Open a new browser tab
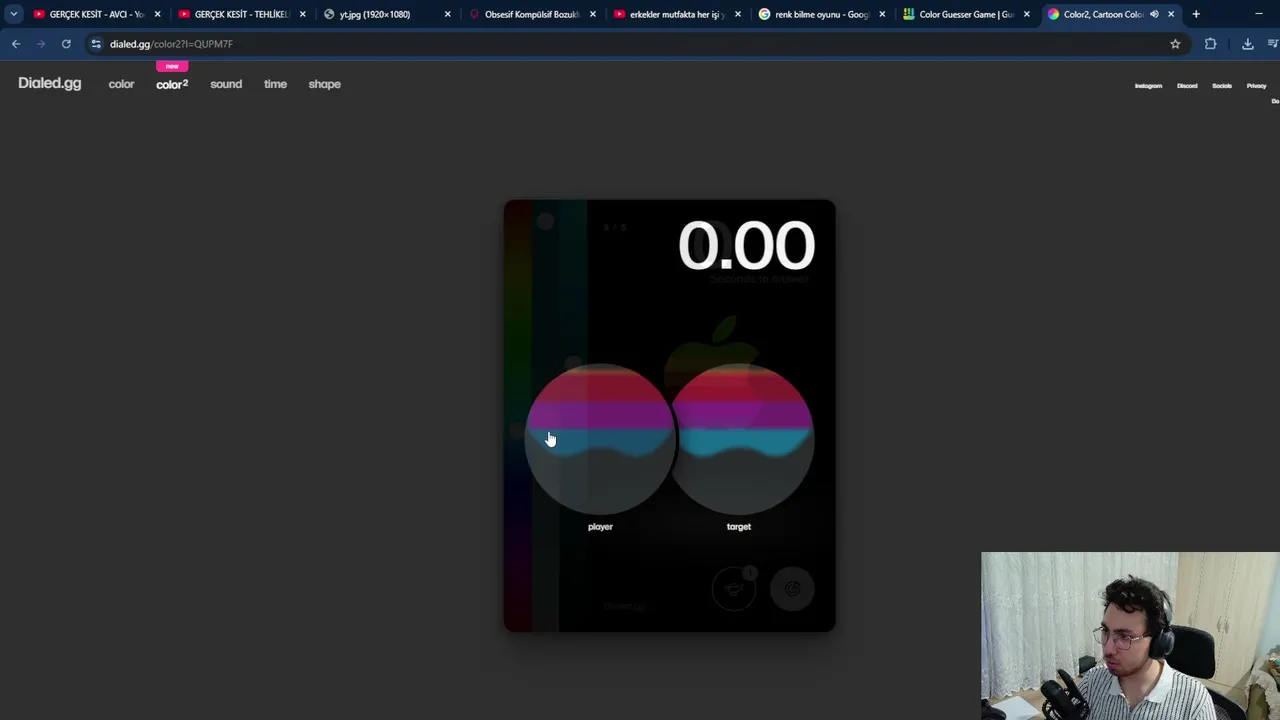 click(x=1196, y=14)
